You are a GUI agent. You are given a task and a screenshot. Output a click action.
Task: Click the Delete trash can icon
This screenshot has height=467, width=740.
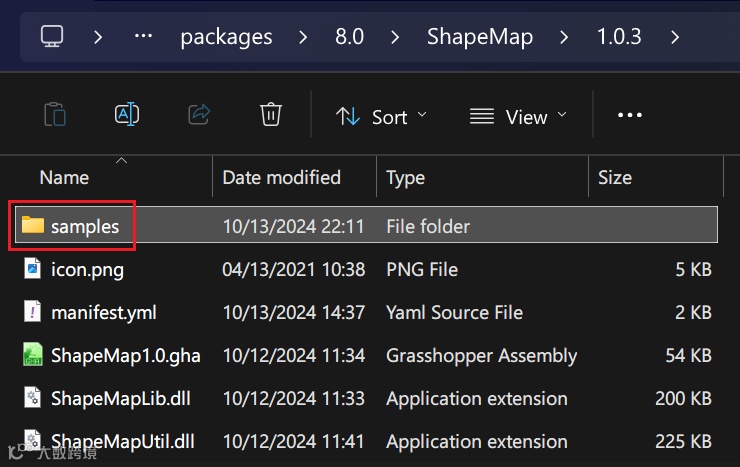click(270, 115)
